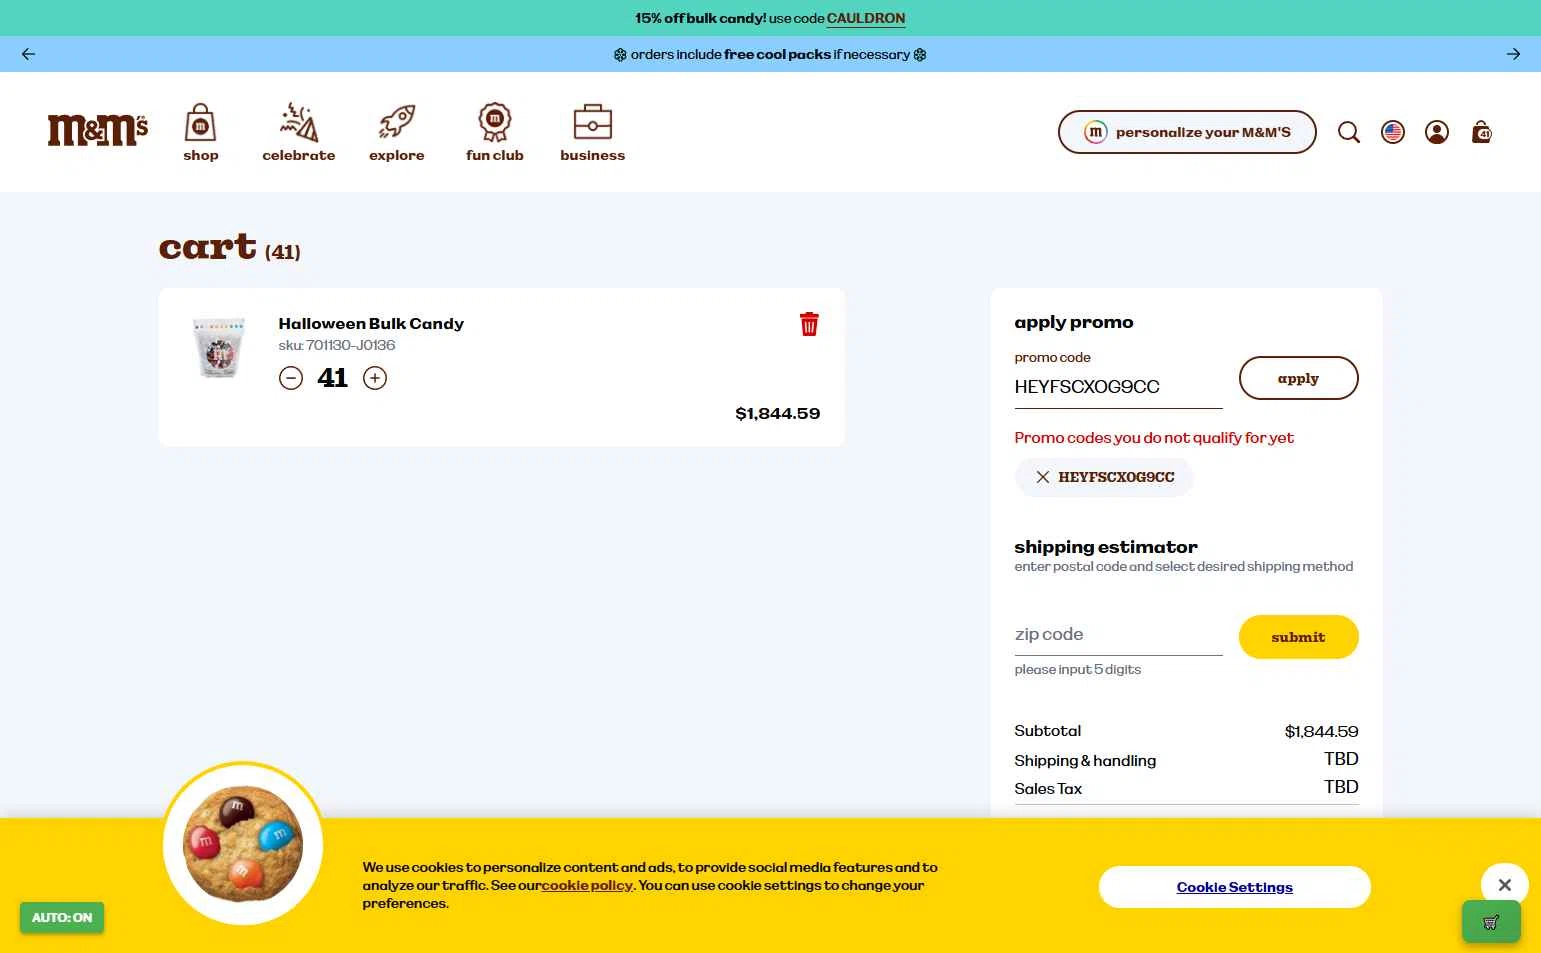The width and height of the screenshot is (1541, 953).
Task: Change country with the US flag icon
Action: point(1393,132)
